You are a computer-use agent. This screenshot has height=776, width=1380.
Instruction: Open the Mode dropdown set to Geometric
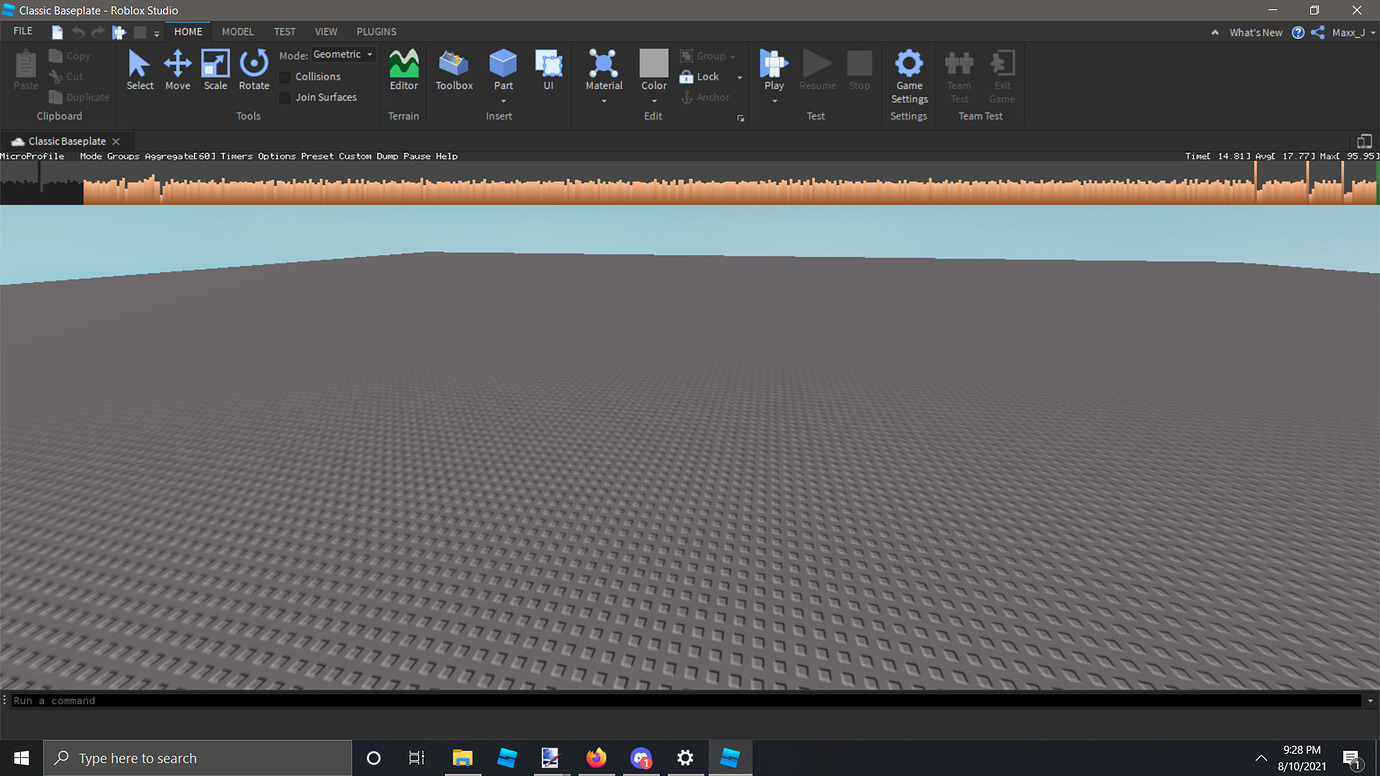pos(343,54)
